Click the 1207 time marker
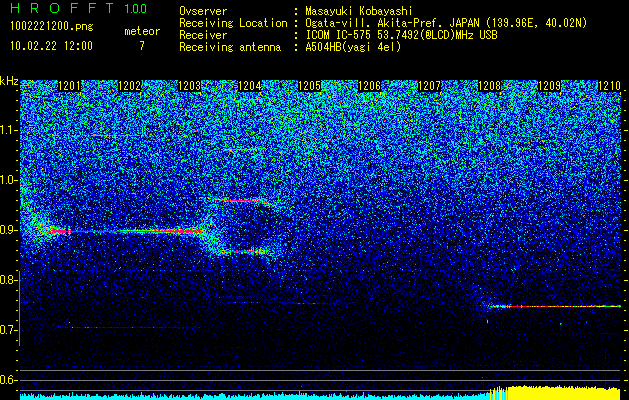The image size is (629, 400). click(430, 86)
